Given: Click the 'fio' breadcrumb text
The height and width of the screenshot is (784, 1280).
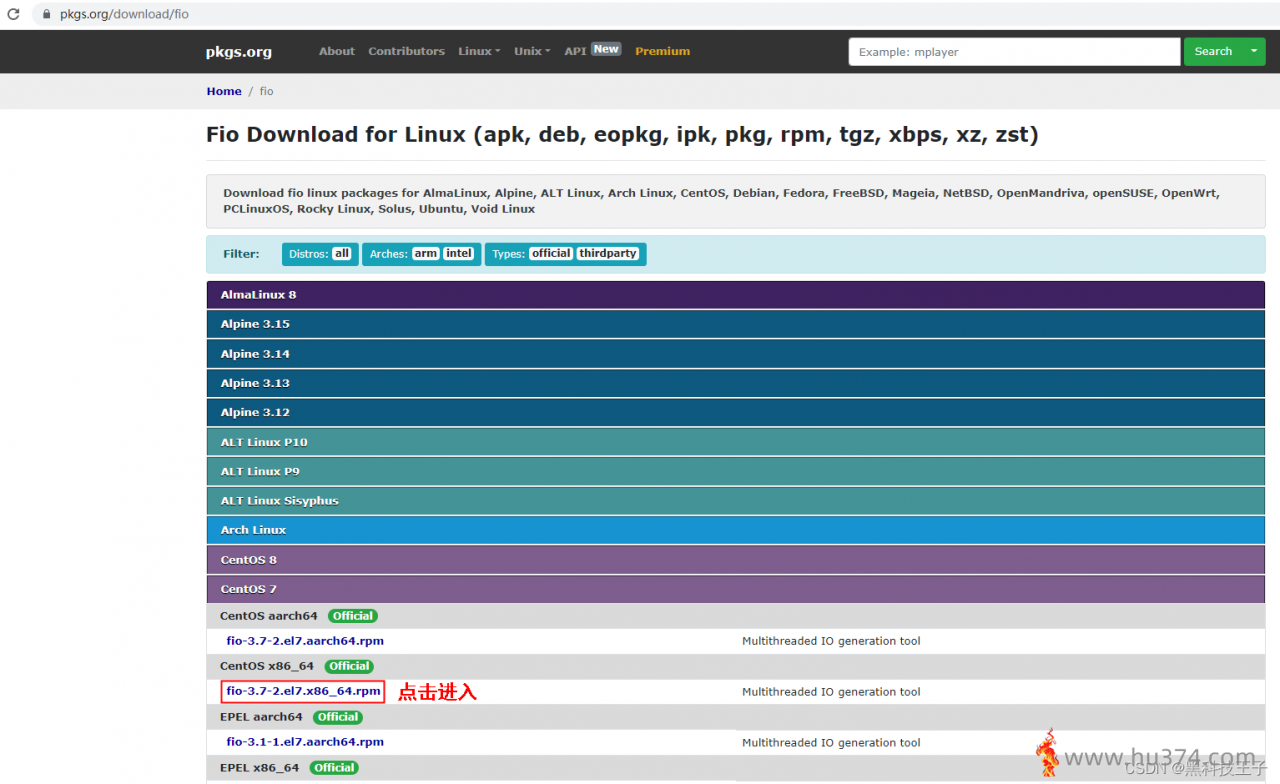Looking at the screenshot, I should tap(266, 91).
